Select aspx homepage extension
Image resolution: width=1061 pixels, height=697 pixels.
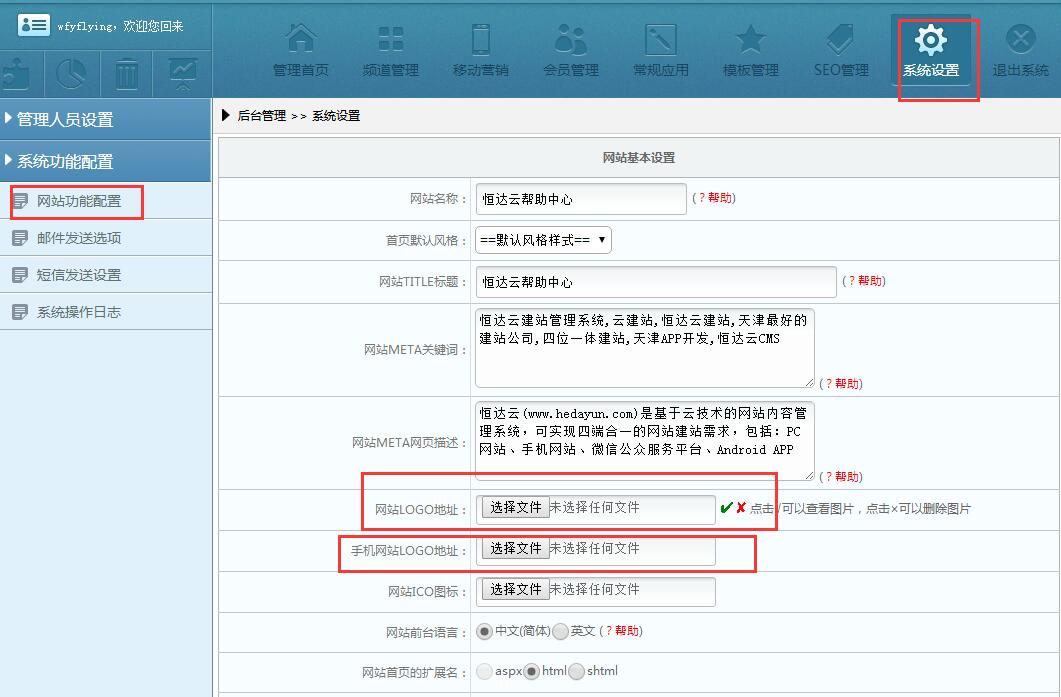(x=485, y=672)
